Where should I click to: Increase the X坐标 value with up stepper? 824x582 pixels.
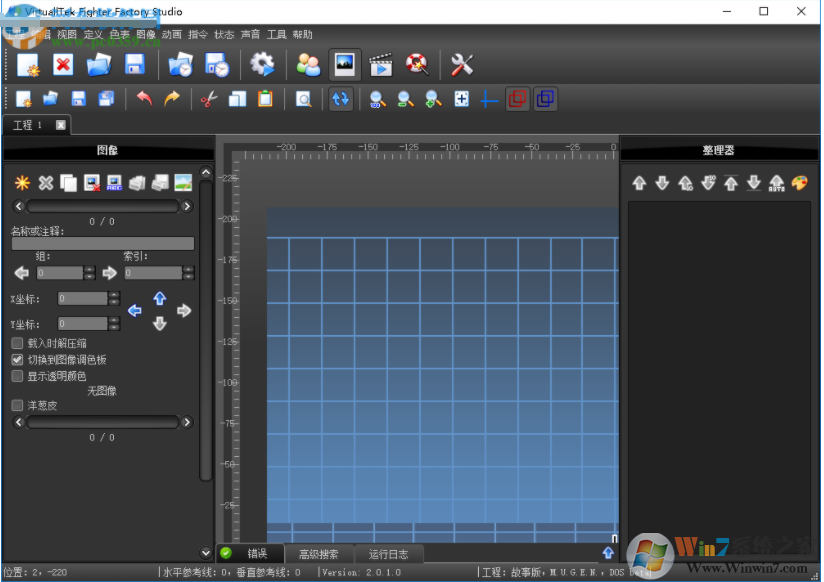(114, 295)
